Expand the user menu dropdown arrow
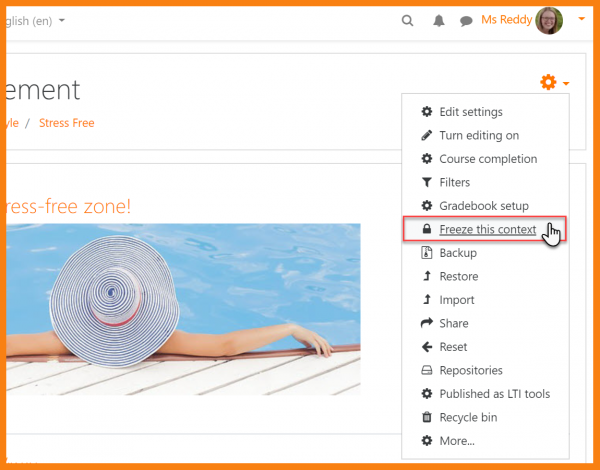 pos(582,19)
